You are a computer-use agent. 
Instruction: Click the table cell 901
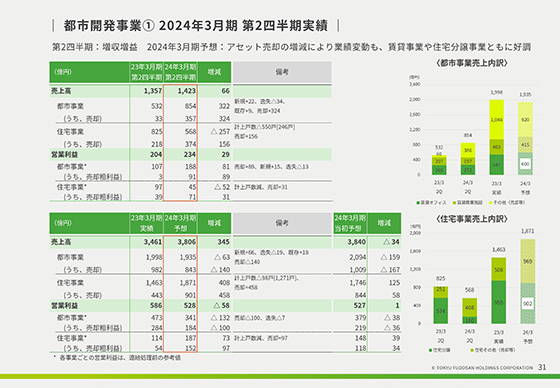[x=190, y=295]
